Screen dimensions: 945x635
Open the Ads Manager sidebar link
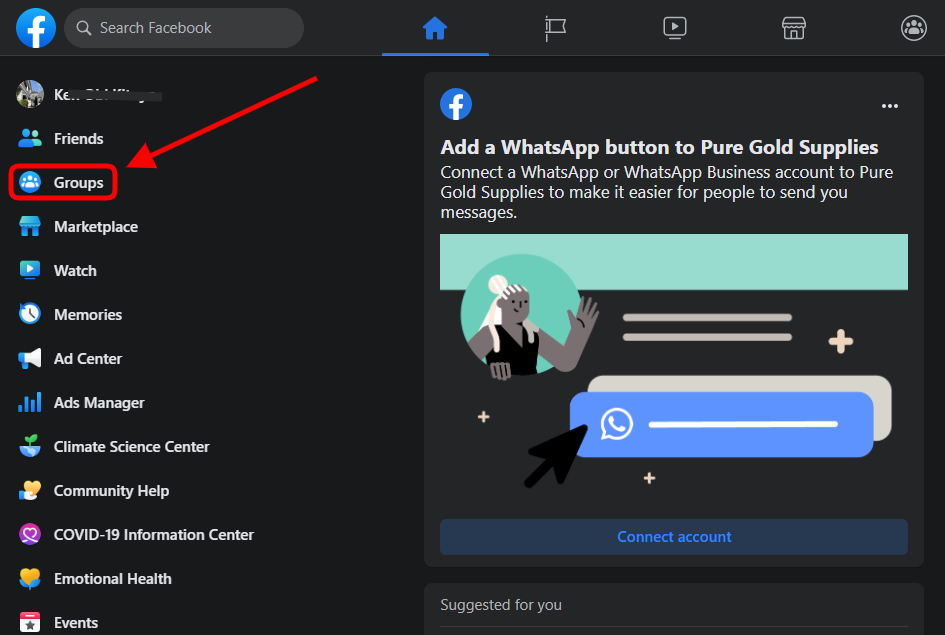coord(99,402)
